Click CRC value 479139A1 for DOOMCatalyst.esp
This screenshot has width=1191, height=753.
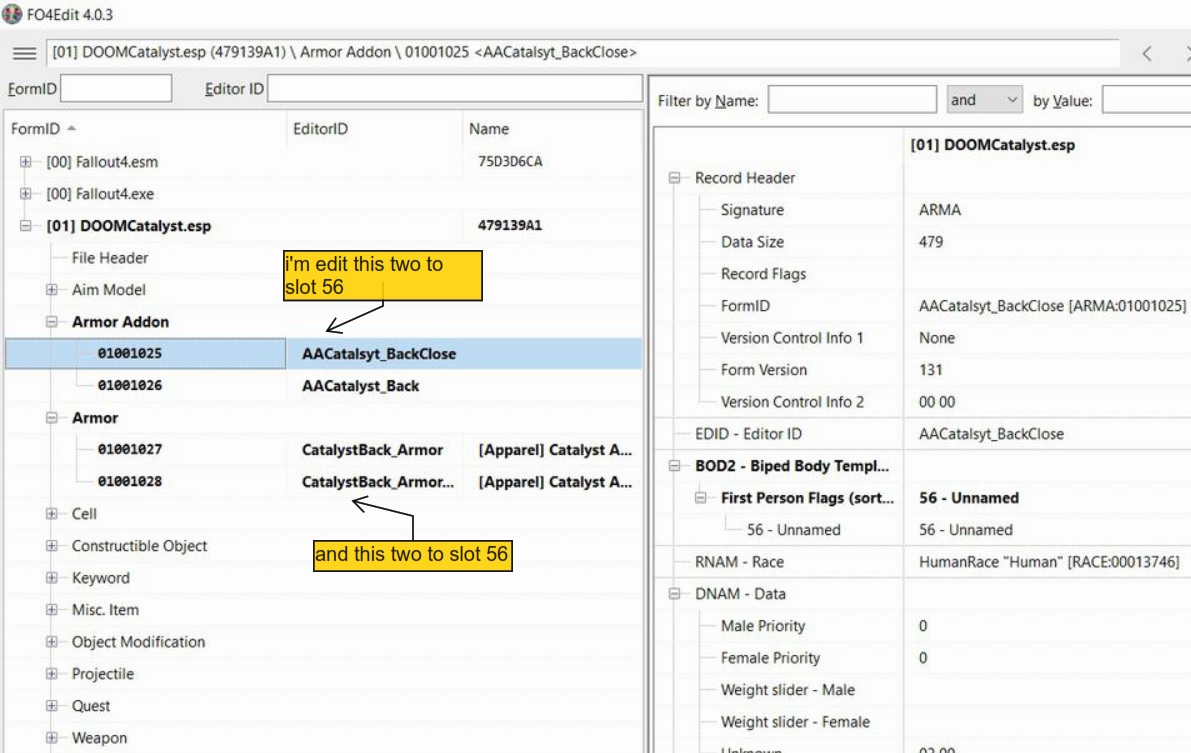[510, 225]
